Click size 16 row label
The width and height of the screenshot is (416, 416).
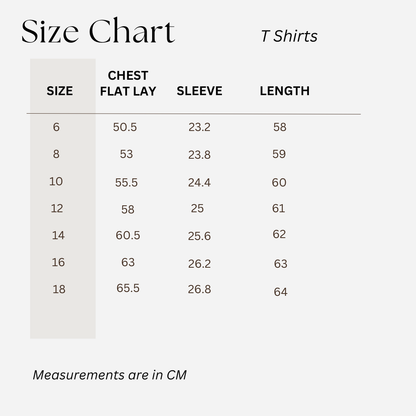click(x=58, y=262)
